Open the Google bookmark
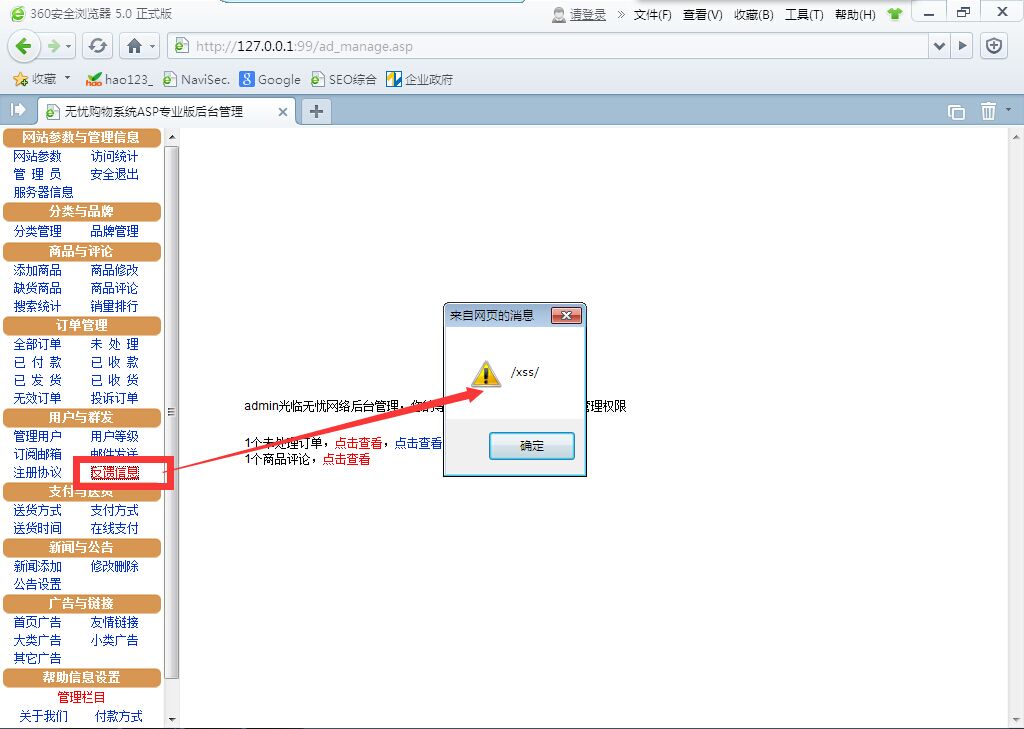Screen dimensions: 1024x729 tap(270, 80)
